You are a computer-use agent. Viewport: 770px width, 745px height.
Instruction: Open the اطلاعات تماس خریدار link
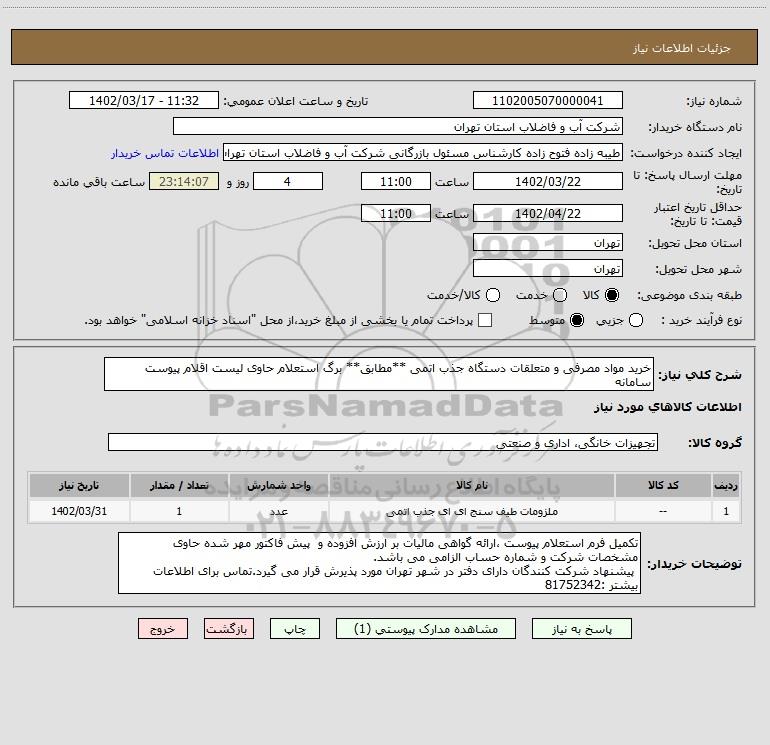click(165, 153)
